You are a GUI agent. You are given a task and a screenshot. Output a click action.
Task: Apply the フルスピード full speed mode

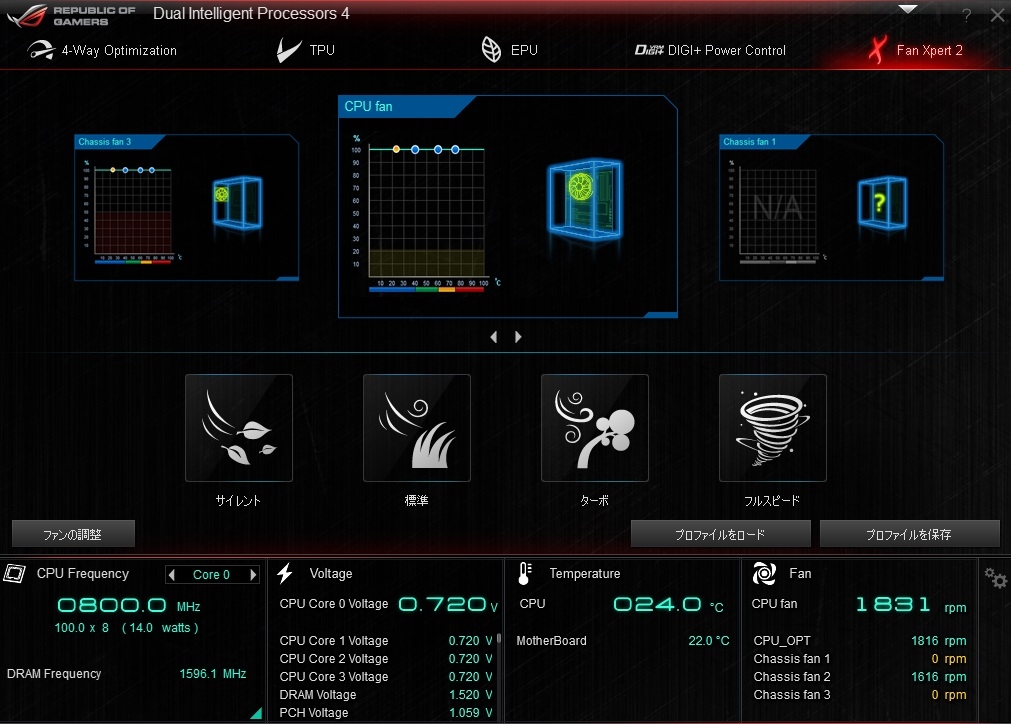coord(772,428)
